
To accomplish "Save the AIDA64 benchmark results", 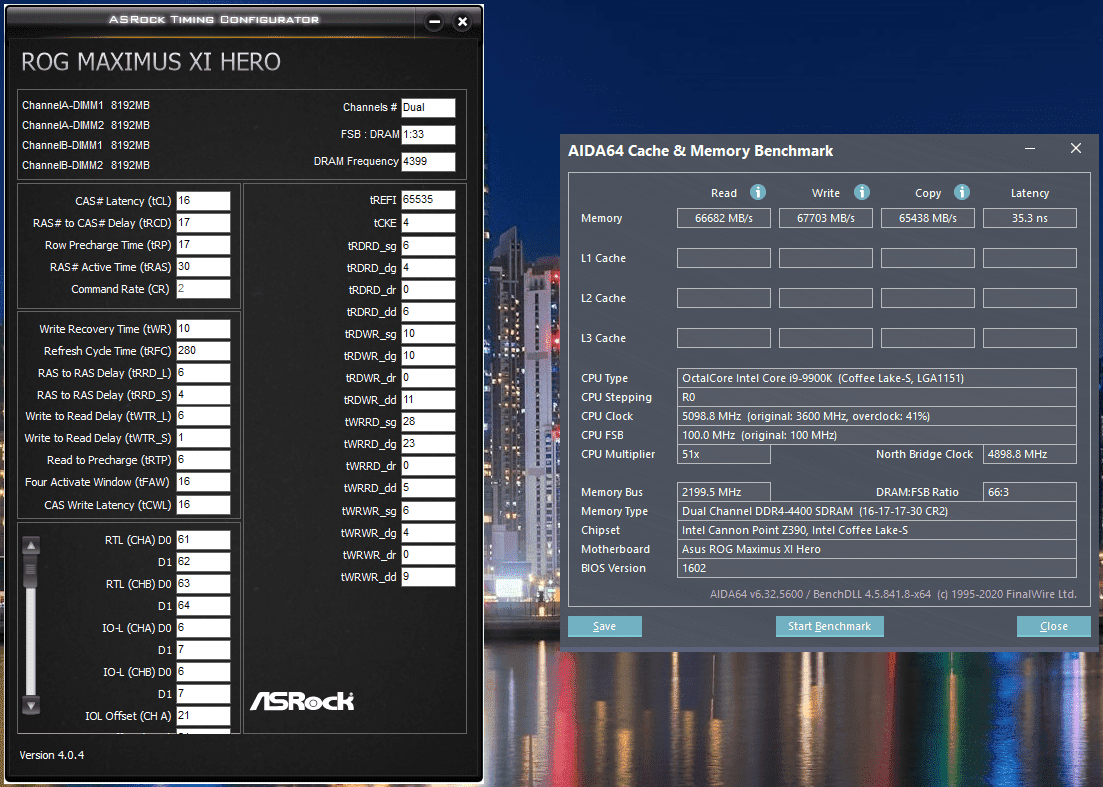I will (x=604, y=626).
